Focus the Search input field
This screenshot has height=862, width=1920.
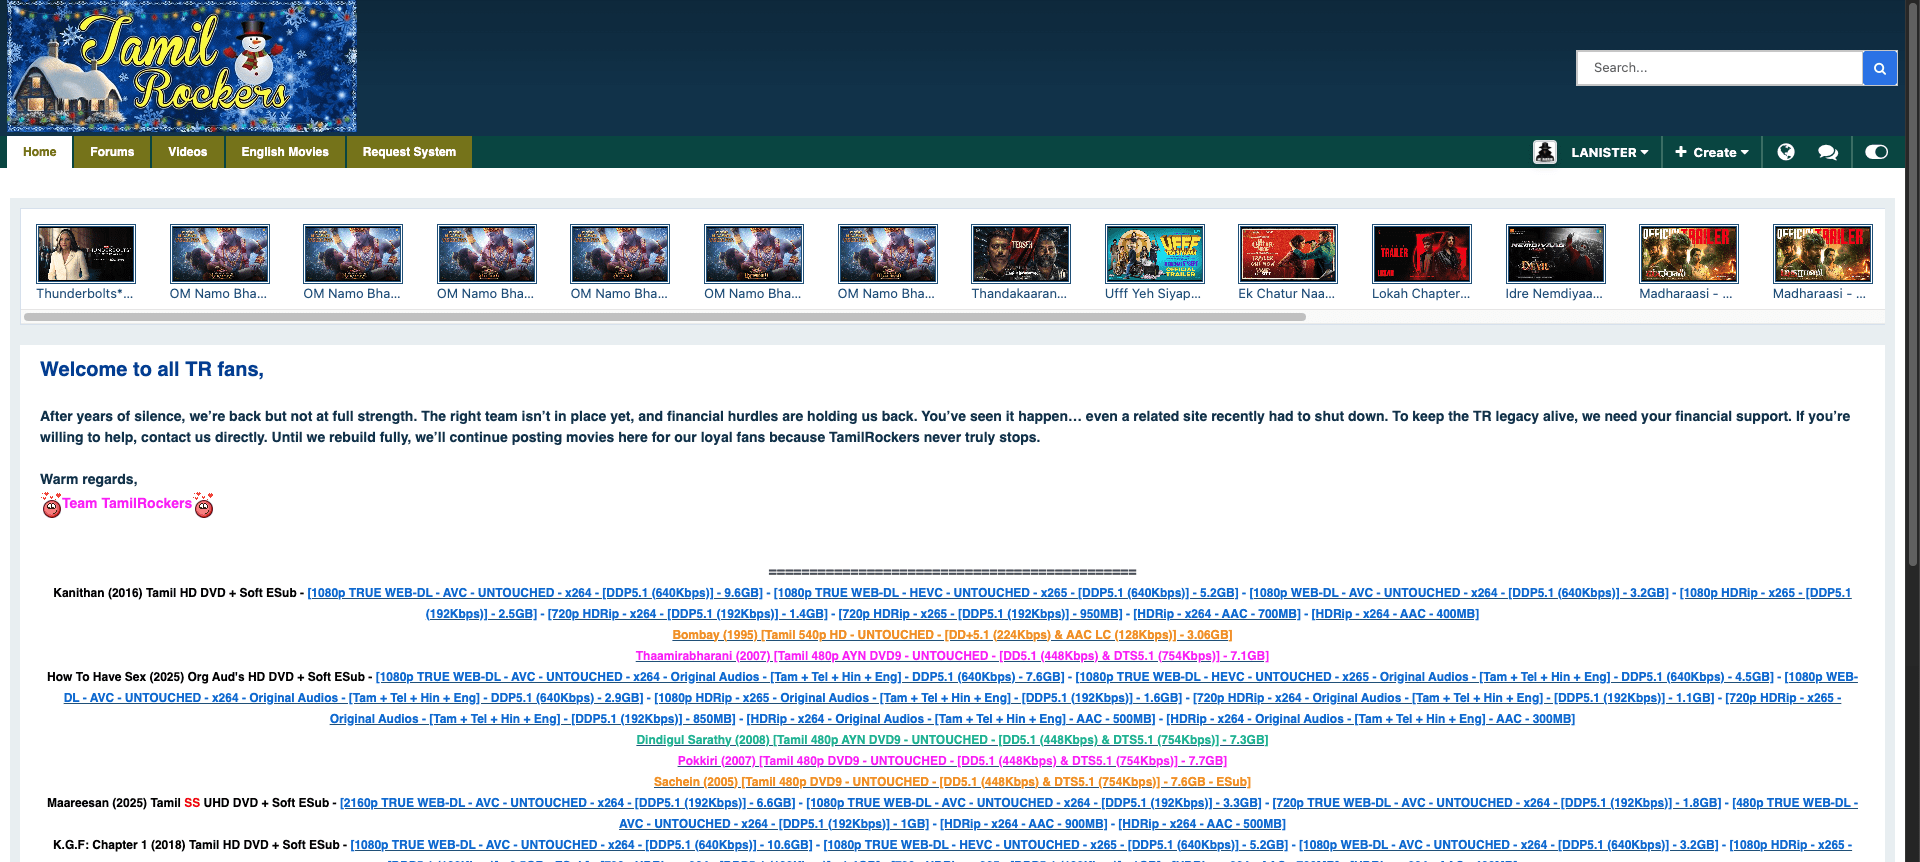coord(1720,68)
